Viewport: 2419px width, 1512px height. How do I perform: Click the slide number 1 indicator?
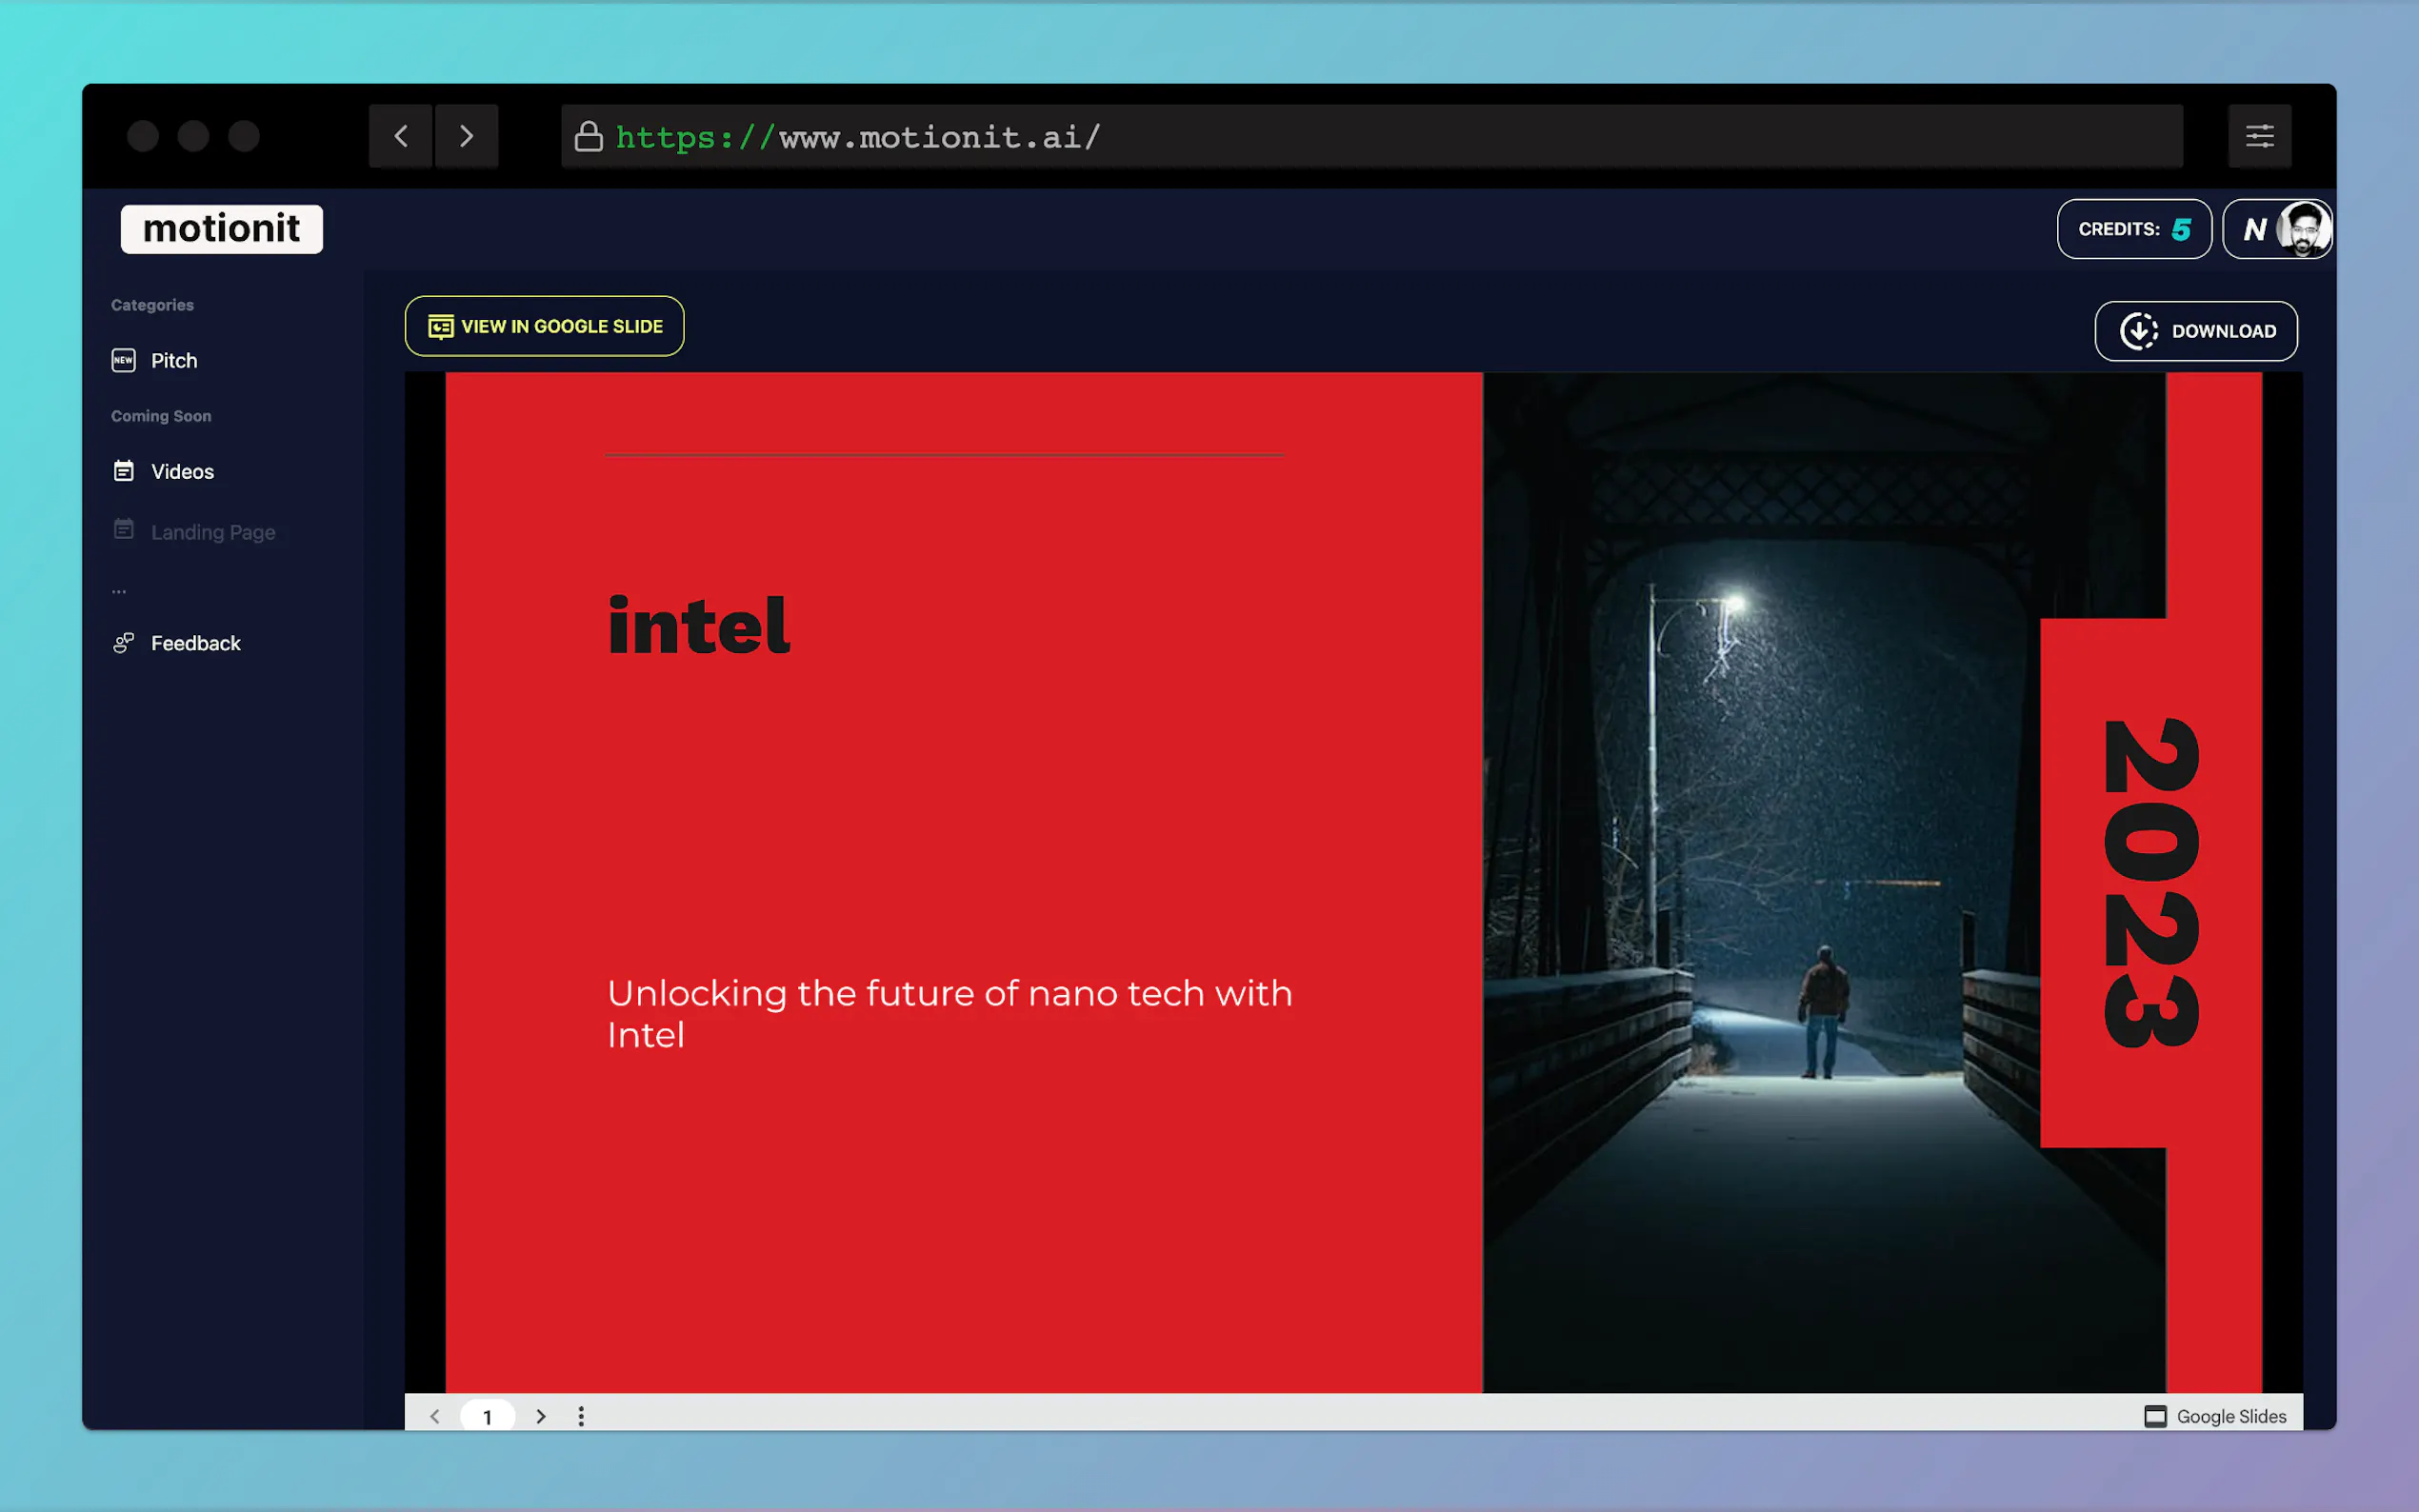[x=487, y=1416]
